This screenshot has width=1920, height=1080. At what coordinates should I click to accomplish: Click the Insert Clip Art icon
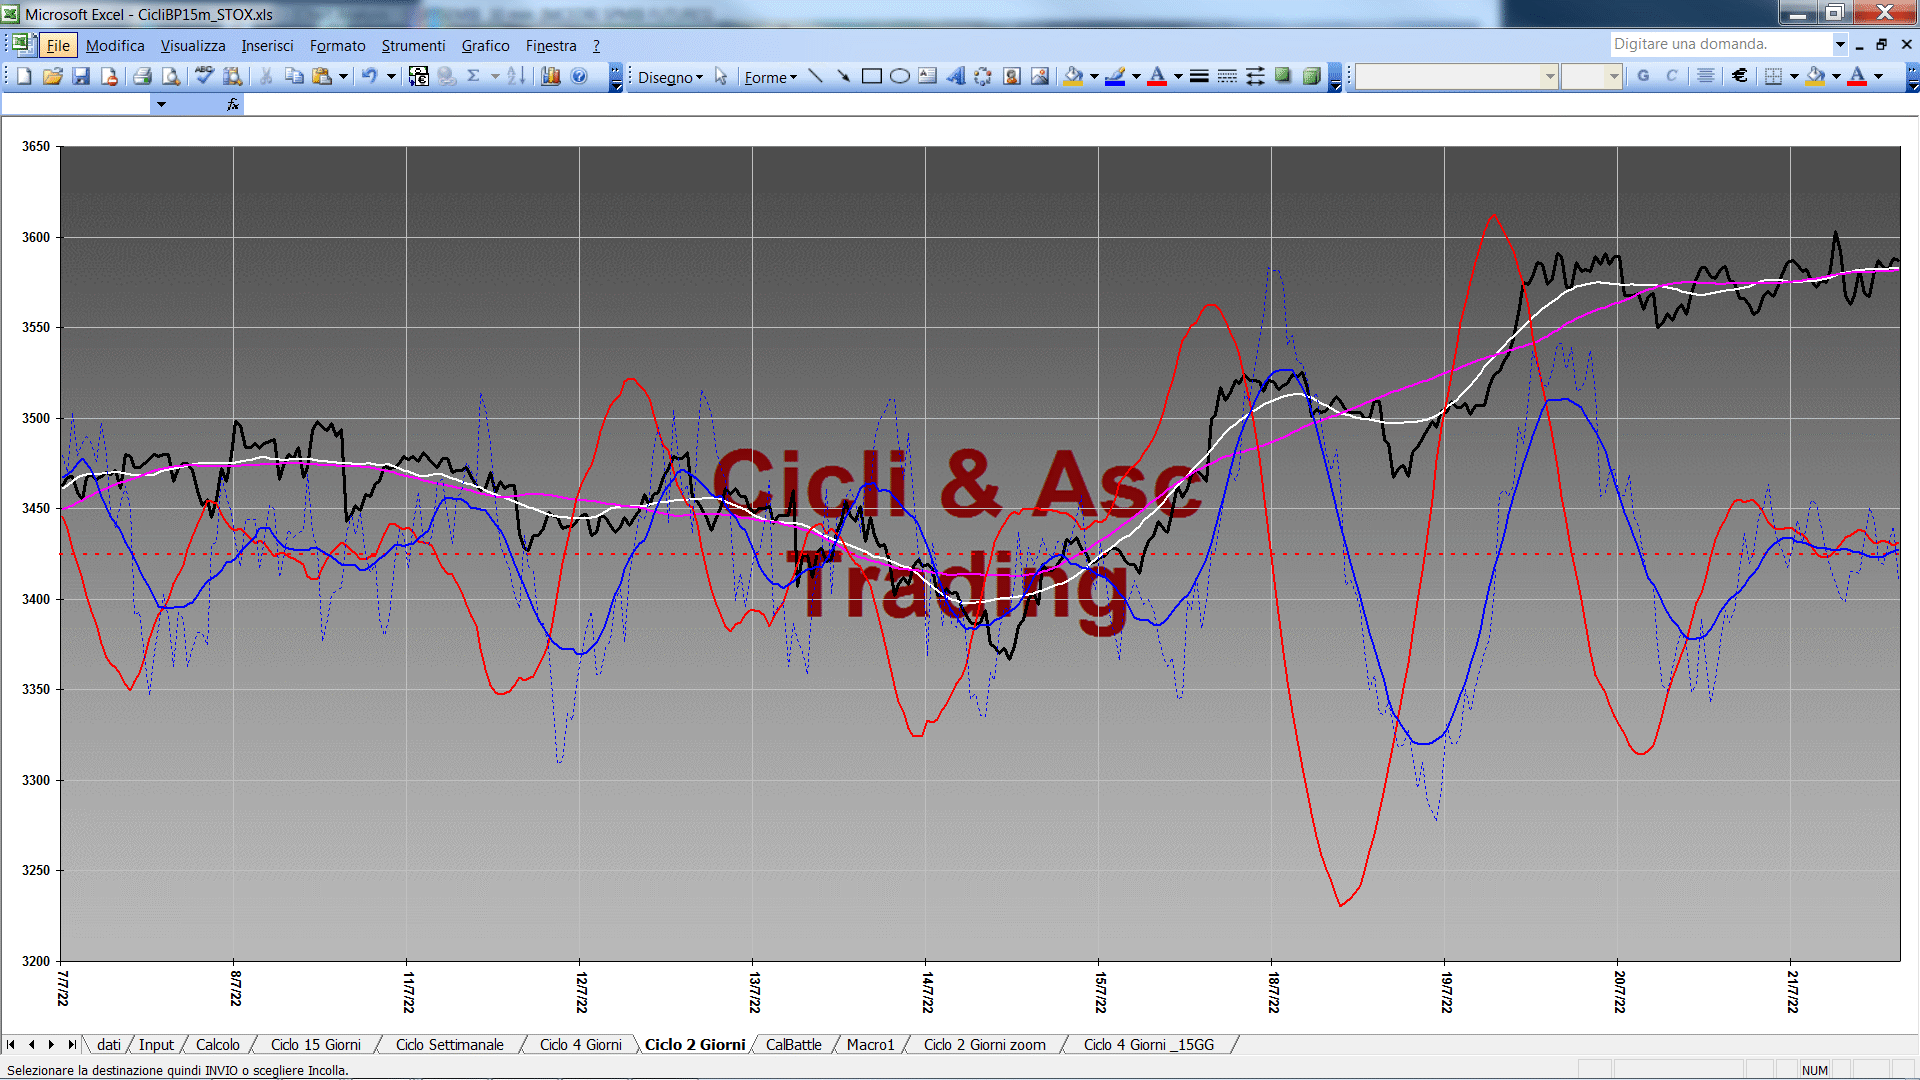1011,76
